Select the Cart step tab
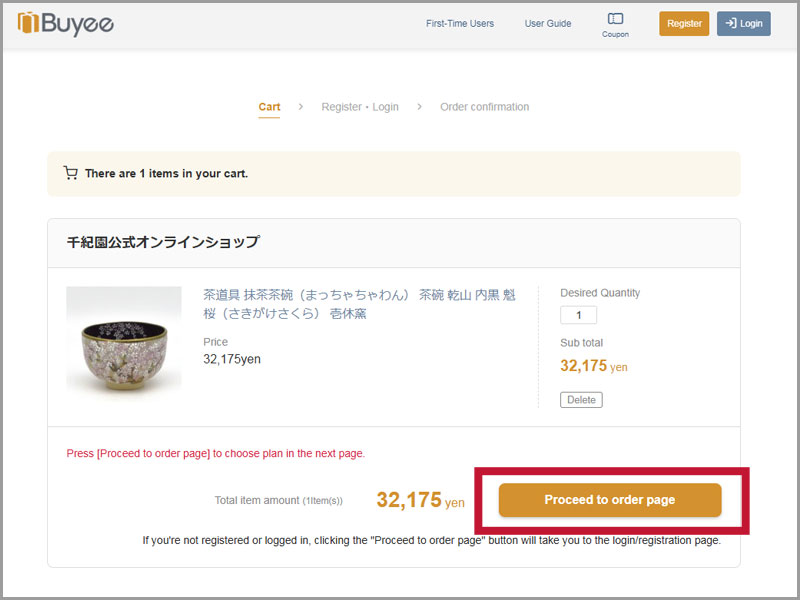Viewport: 800px width, 600px height. pos(269,107)
